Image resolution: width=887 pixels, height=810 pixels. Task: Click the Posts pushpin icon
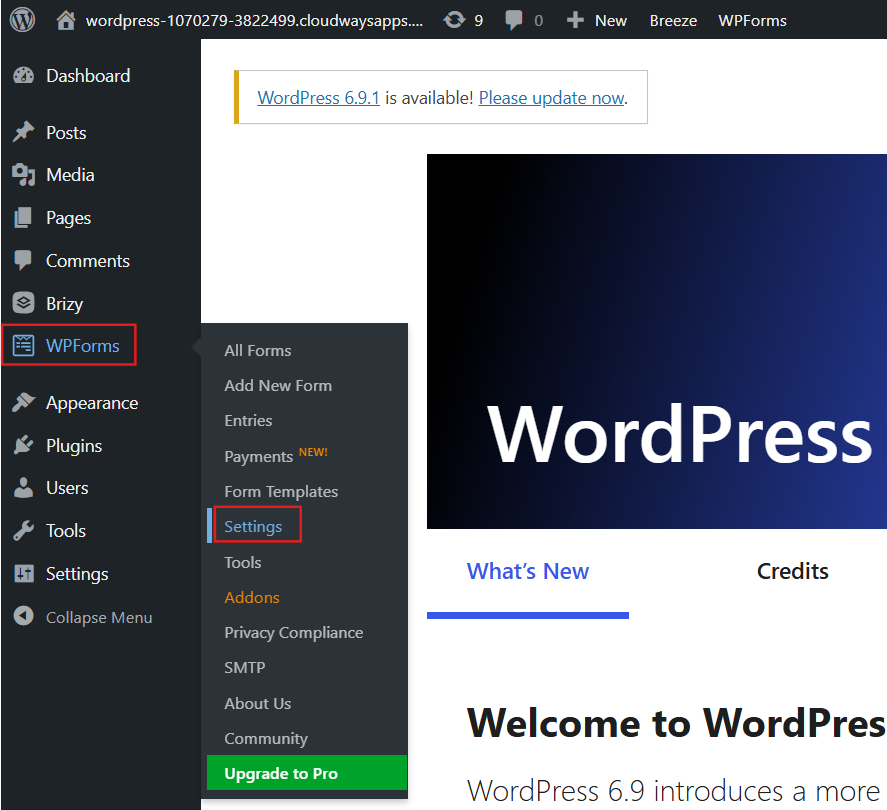[24, 132]
